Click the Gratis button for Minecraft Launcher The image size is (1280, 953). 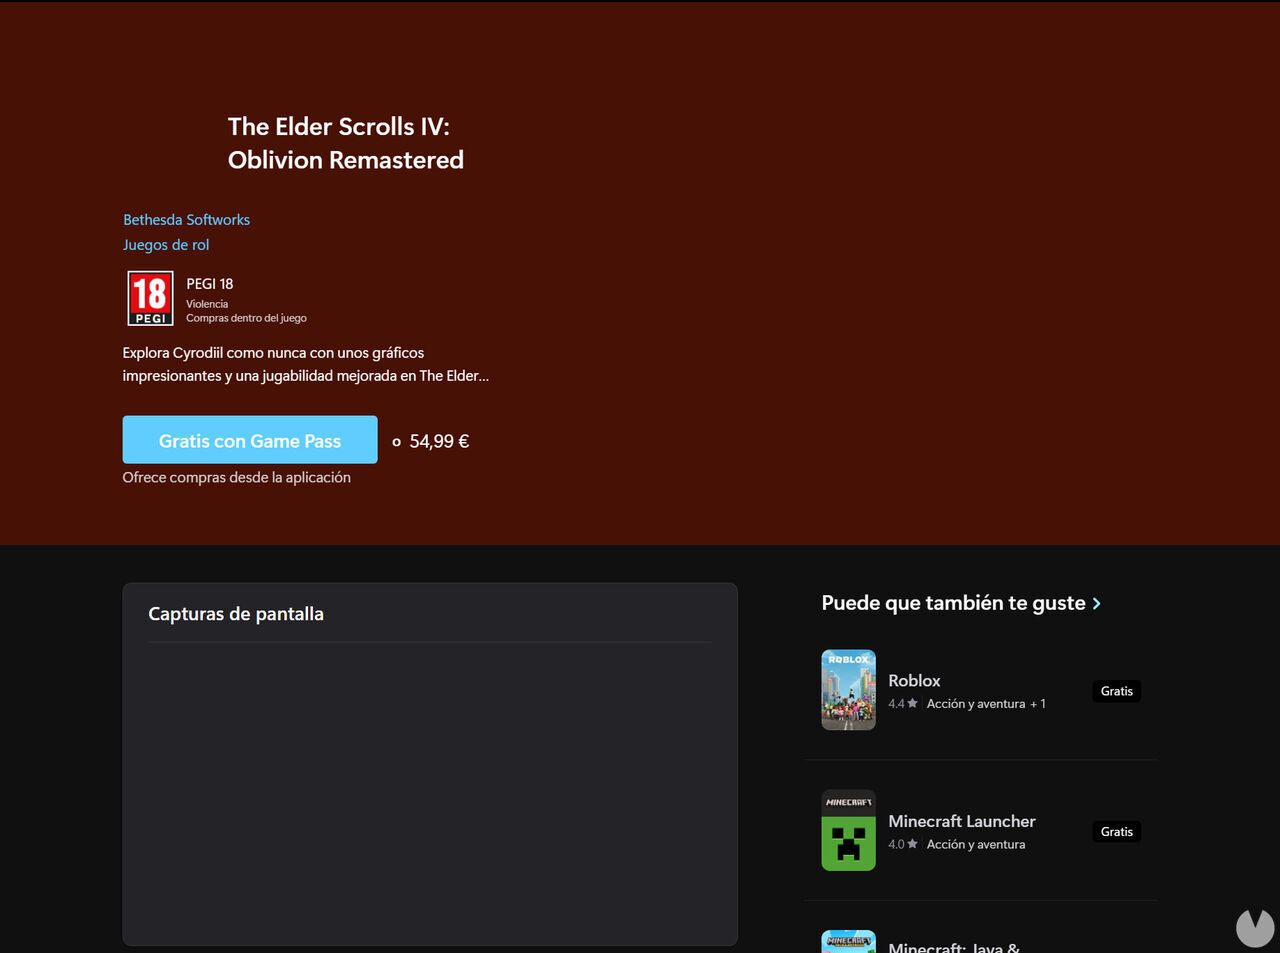(x=1117, y=832)
